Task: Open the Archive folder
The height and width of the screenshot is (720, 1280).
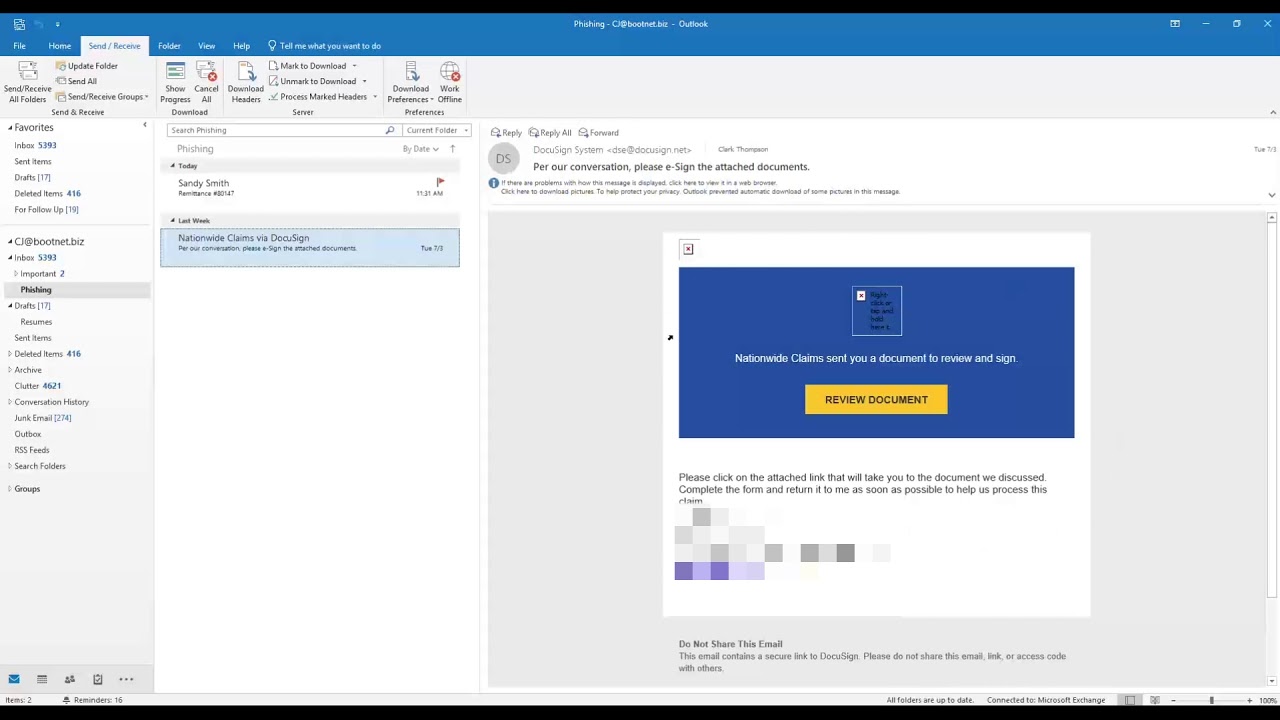Action: (x=28, y=370)
